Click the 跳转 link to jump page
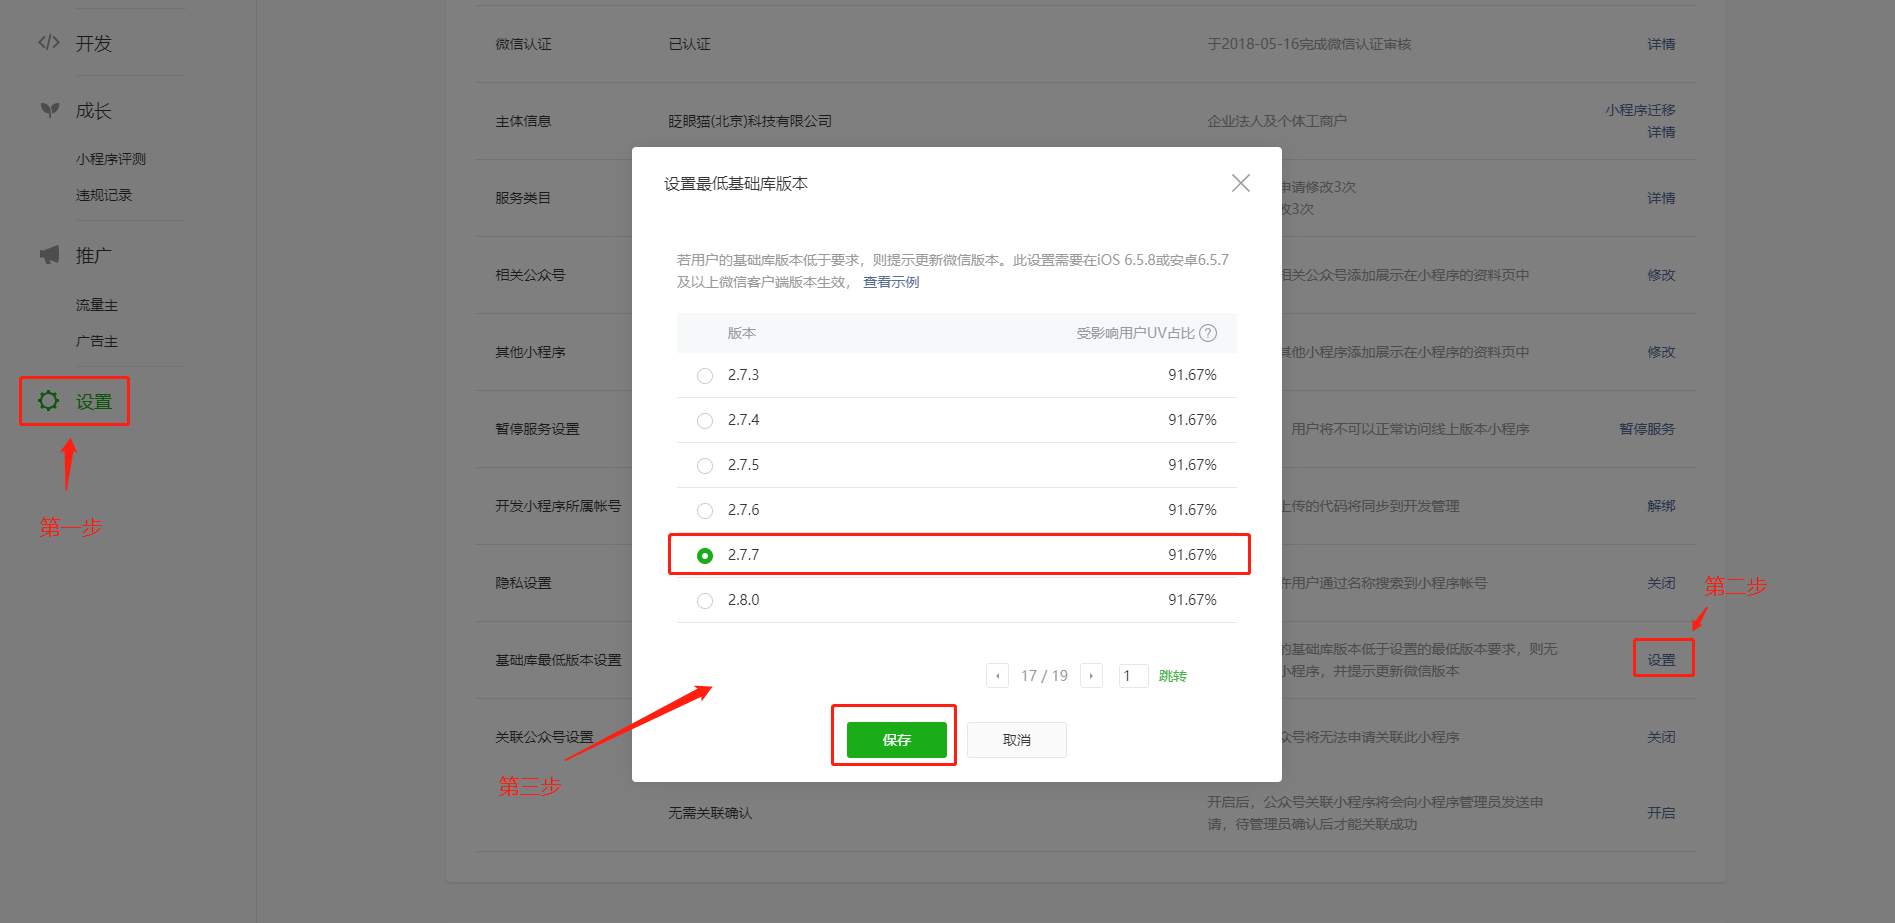This screenshot has height=923, width=1895. point(1172,676)
